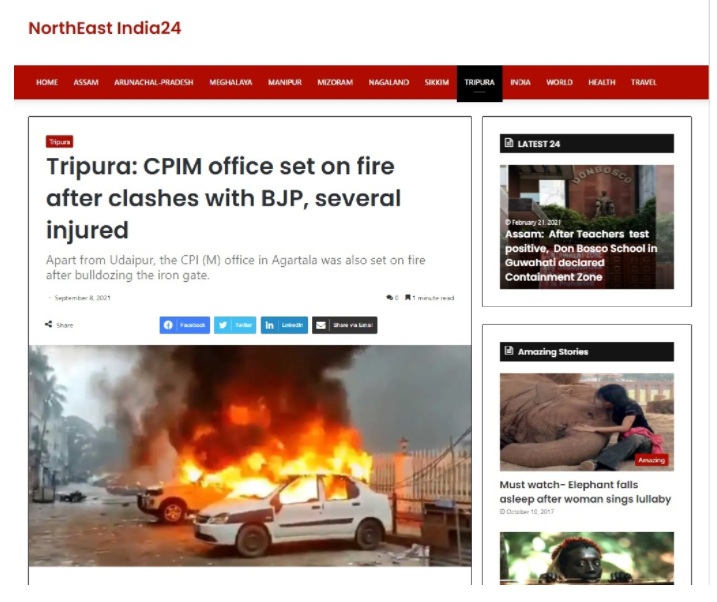717x602 pixels.
Task: Share the article on LinkedIn
Action: (284, 325)
